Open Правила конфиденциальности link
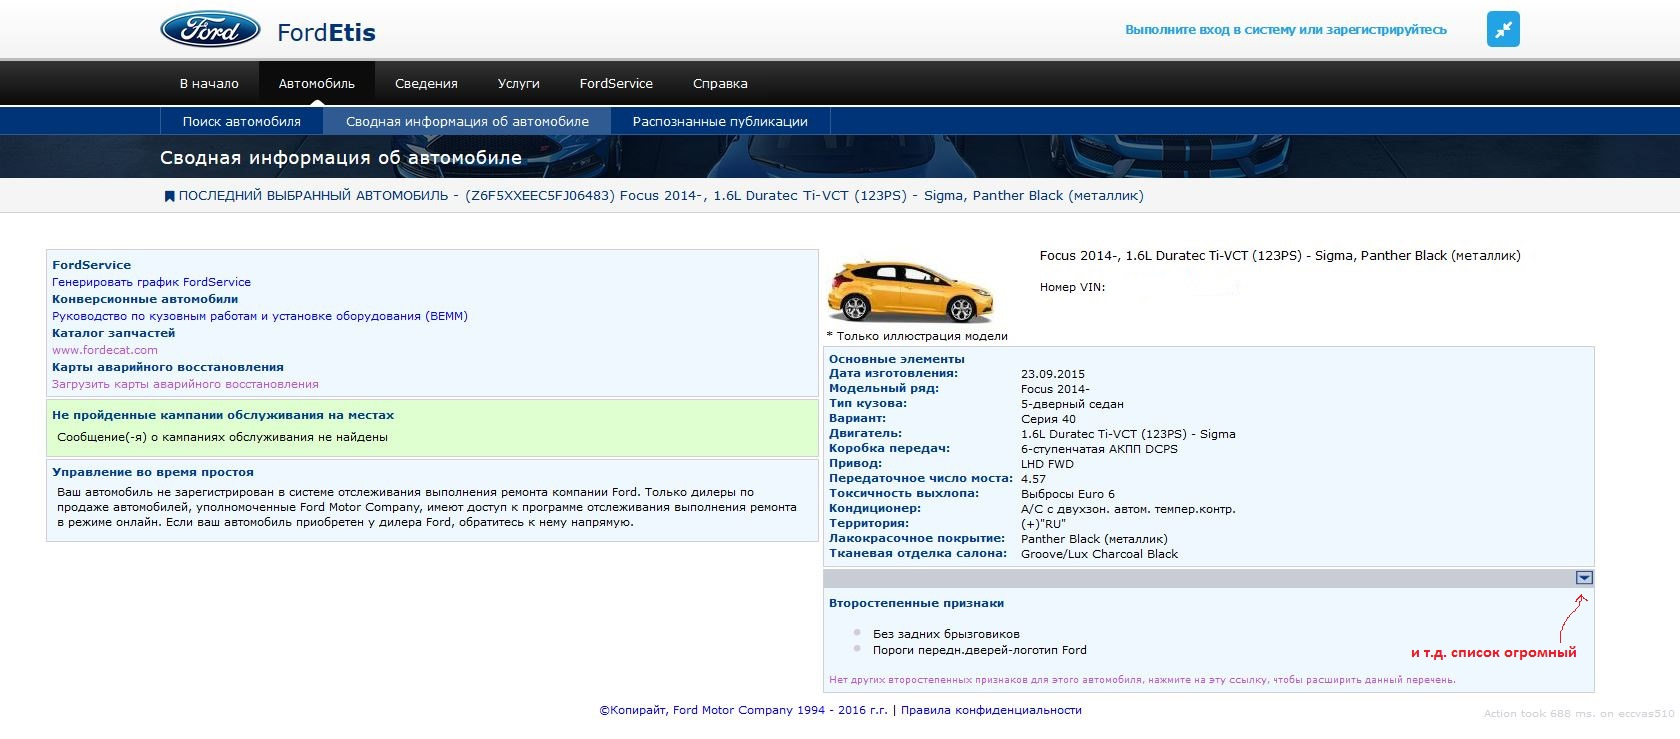The image size is (1680, 739). [x=991, y=710]
